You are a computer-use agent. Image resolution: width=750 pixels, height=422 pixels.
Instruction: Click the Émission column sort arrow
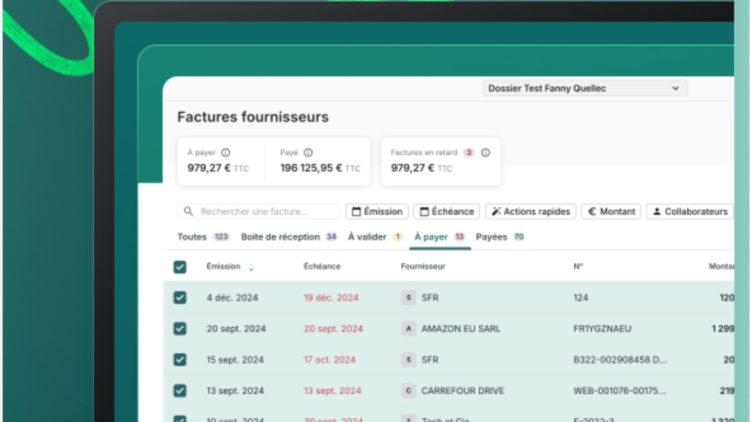click(x=251, y=267)
